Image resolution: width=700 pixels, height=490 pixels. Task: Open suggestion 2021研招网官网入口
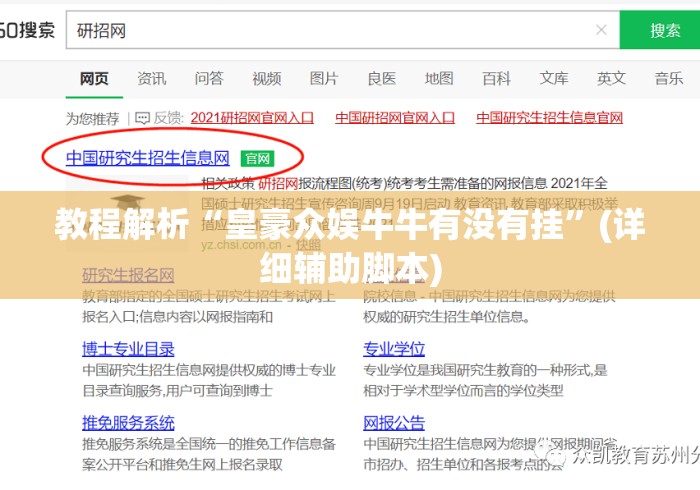point(252,118)
